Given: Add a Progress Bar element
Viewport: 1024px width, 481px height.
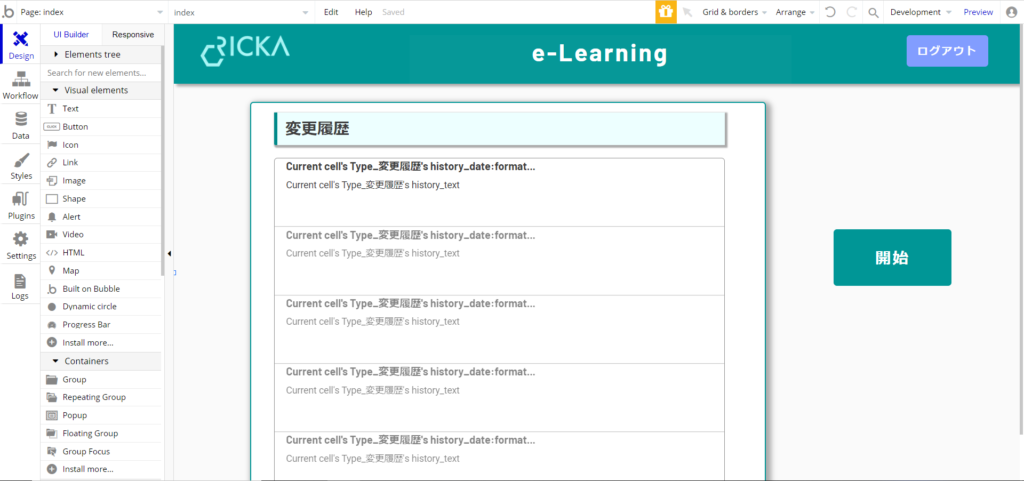Looking at the screenshot, I should [x=101, y=324].
